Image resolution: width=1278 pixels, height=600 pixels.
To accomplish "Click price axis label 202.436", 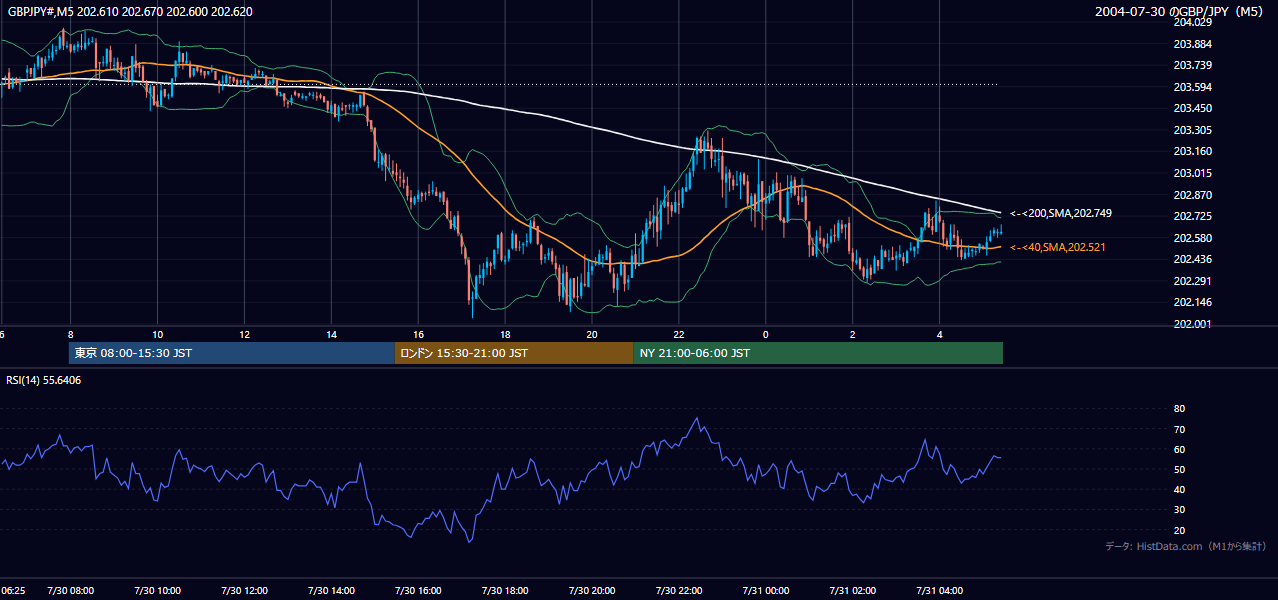I will 1193,260.
